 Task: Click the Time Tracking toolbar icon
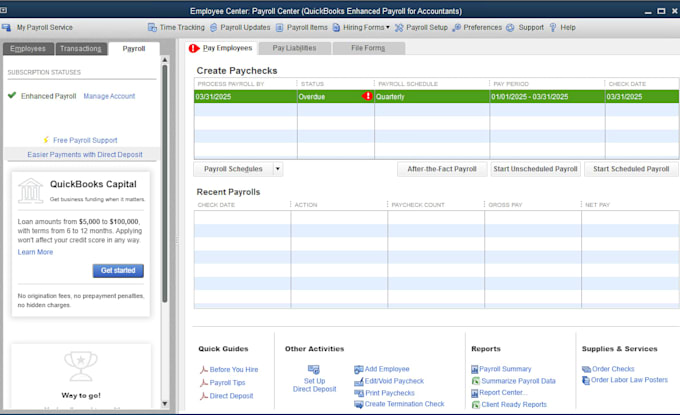(x=152, y=27)
